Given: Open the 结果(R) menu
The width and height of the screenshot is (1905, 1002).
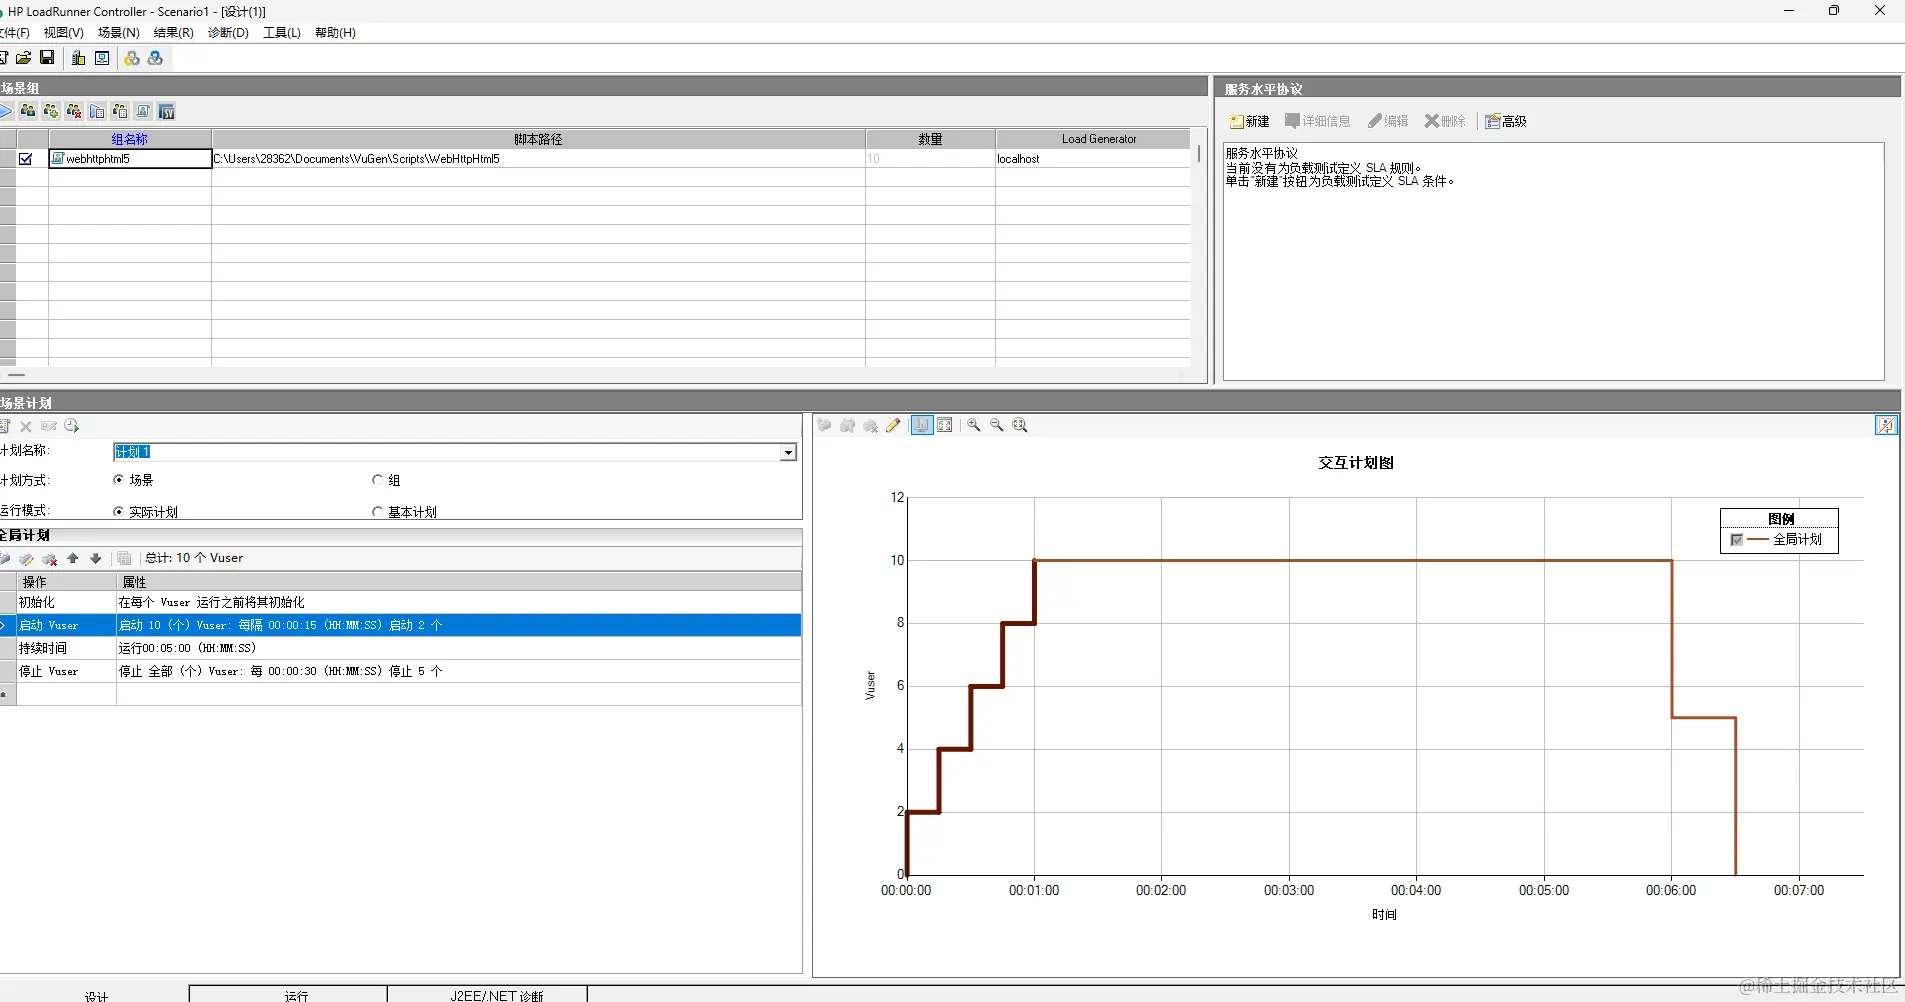Looking at the screenshot, I should click(173, 33).
